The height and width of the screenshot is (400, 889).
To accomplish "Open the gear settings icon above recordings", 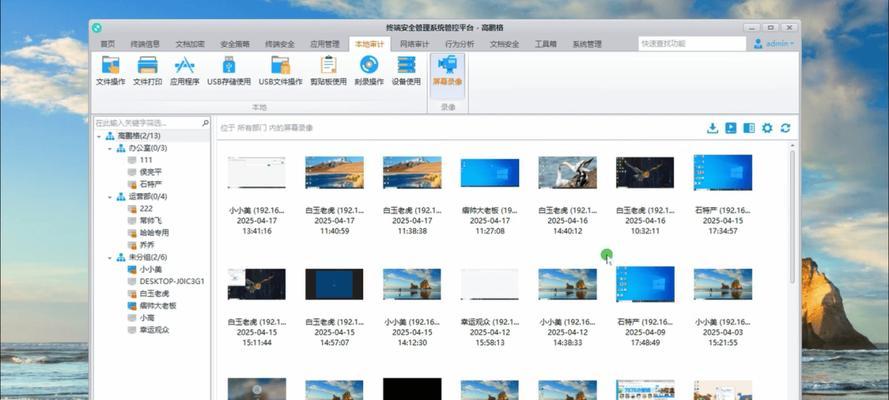I will coord(767,128).
